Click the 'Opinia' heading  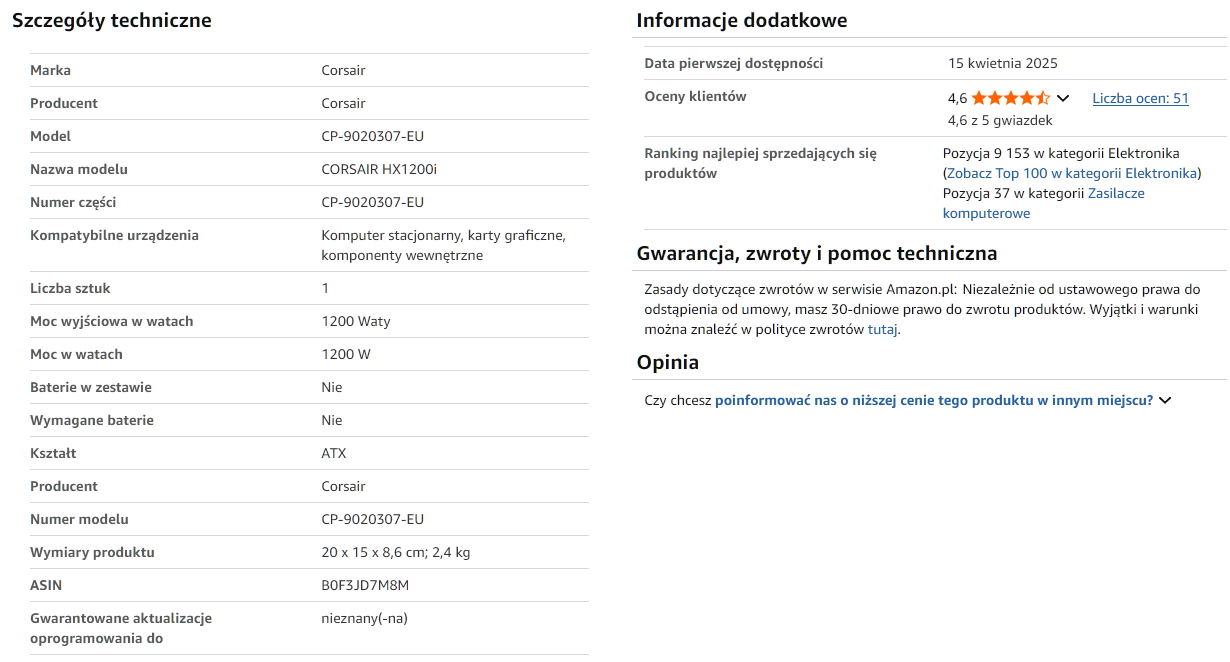coord(668,362)
